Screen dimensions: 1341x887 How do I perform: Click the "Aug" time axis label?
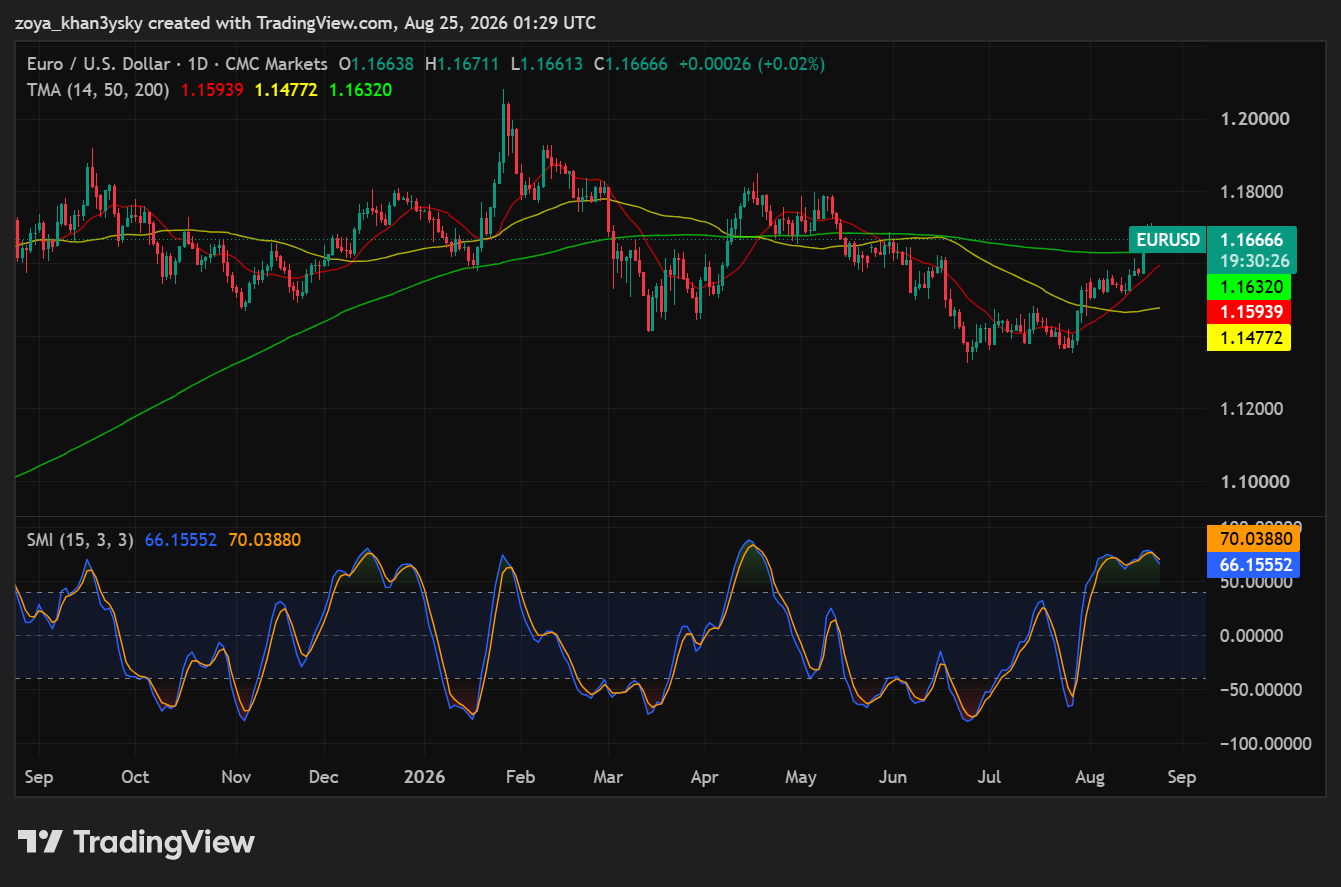pyautogui.click(x=1089, y=777)
